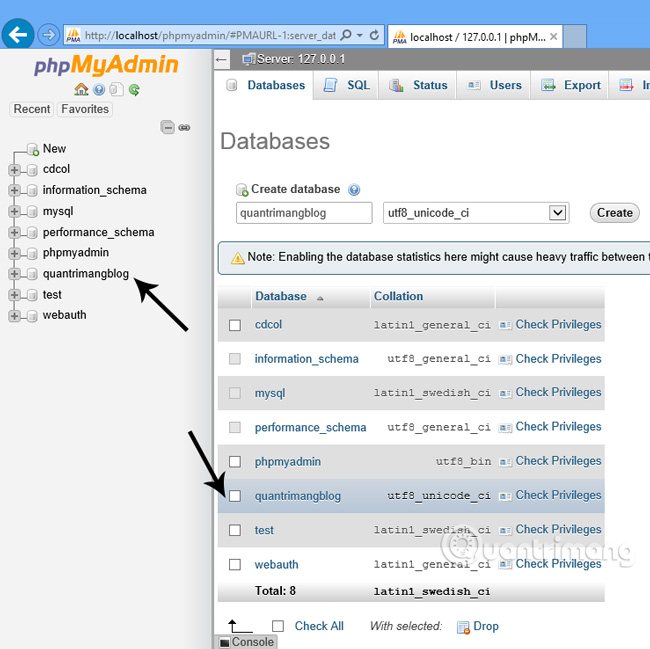
Task: Click the Check All link text
Action: pos(319,626)
